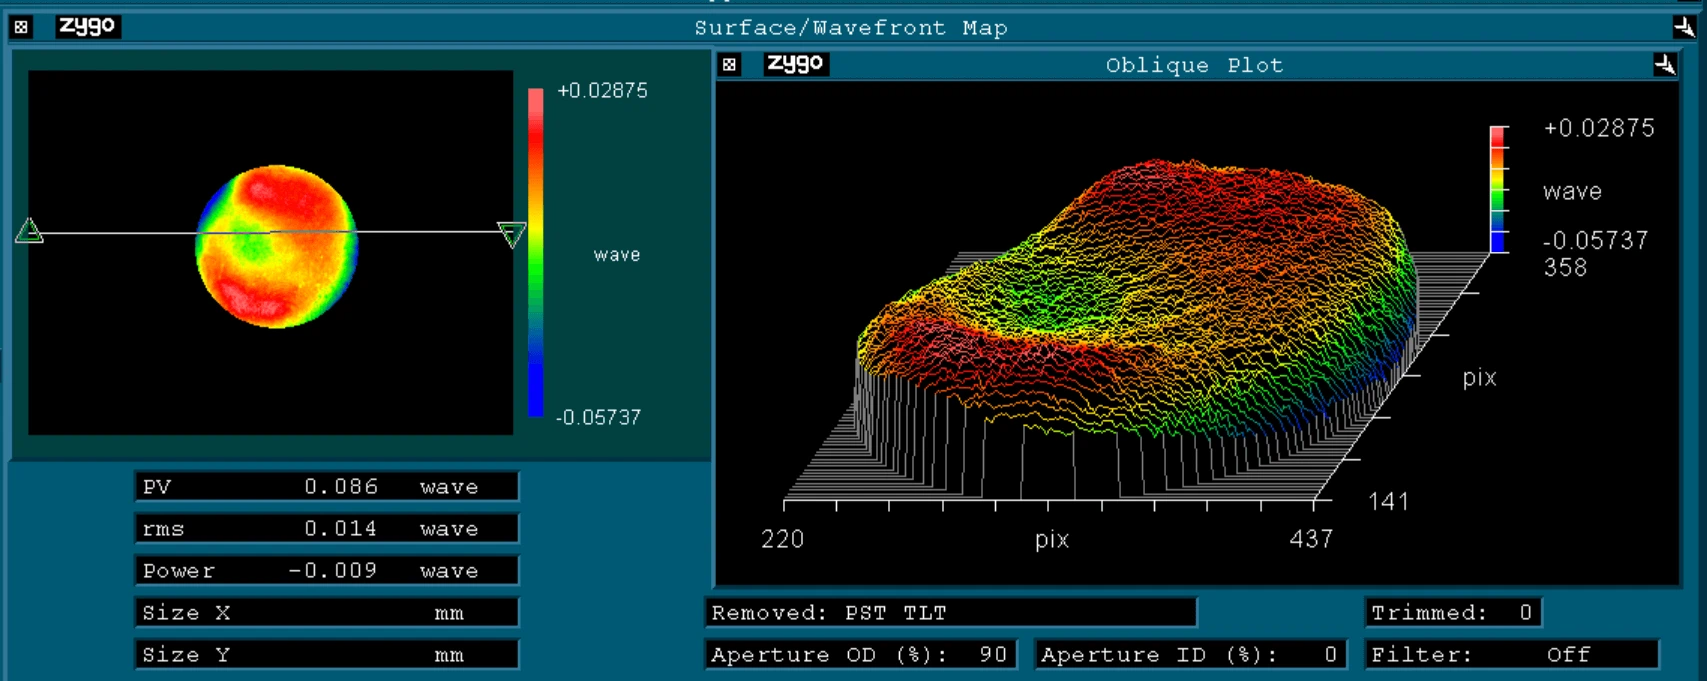The width and height of the screenshot is (1707, 681).
Task: Click the pin icon on Surface/Wavefront Map title bar
Action: pos(1684,27)
